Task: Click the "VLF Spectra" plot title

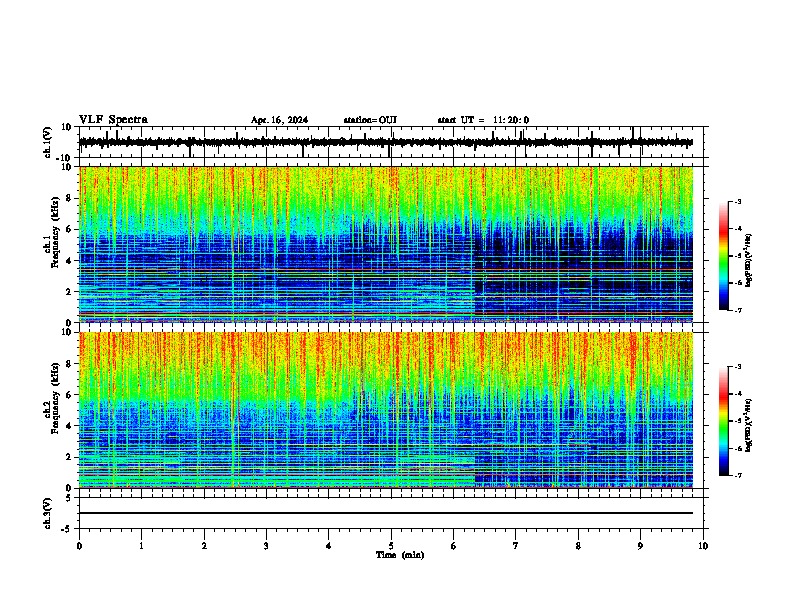Action: click(x=113, y=120)
